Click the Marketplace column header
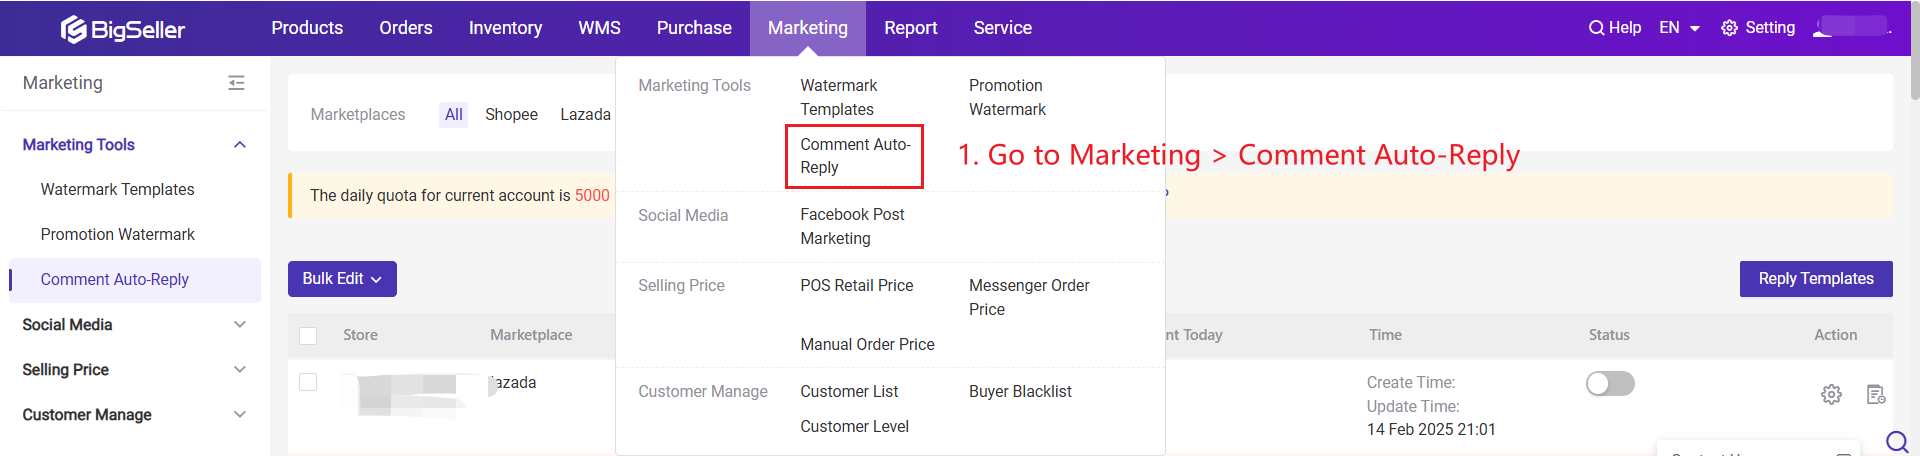 531,336
